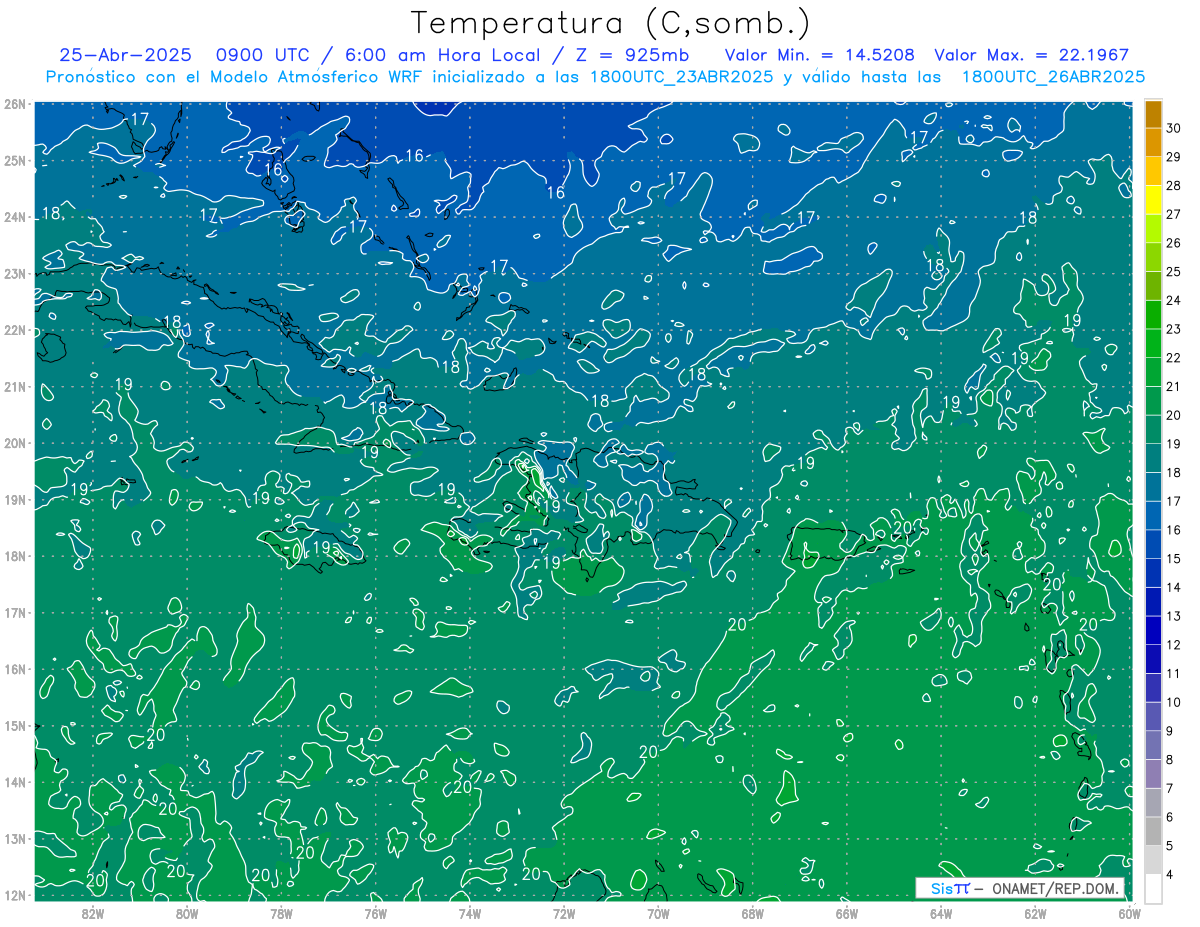Click the dark orange top swatch of the color scale

1153,114
